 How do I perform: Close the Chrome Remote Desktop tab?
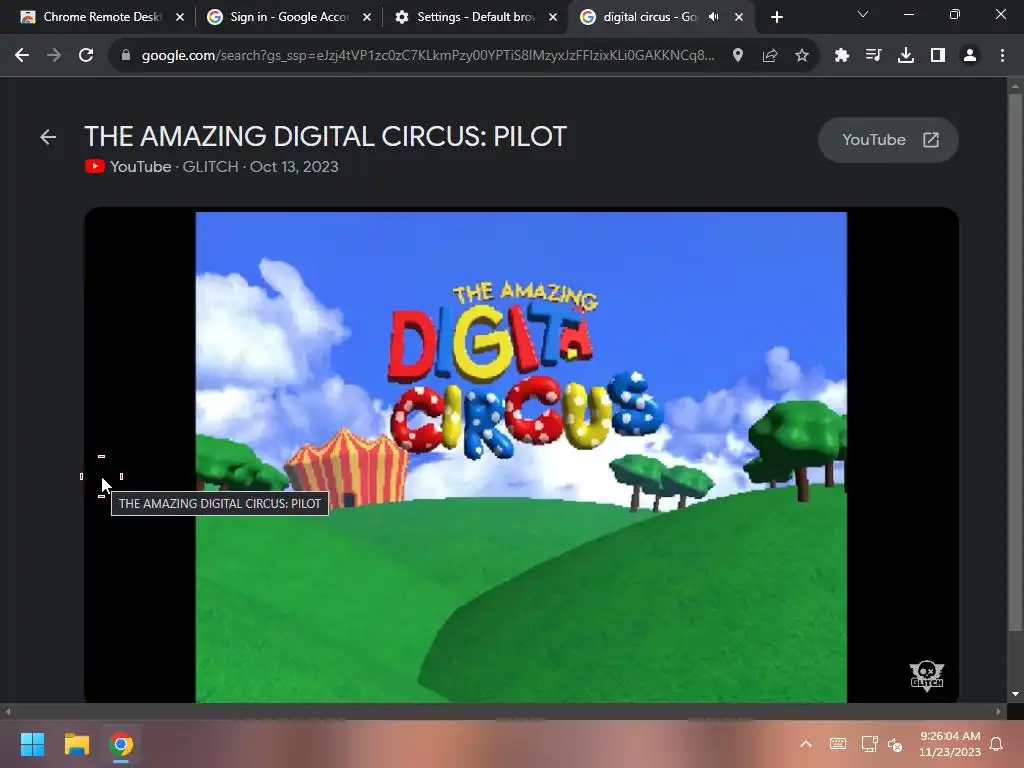coord(180,17)
